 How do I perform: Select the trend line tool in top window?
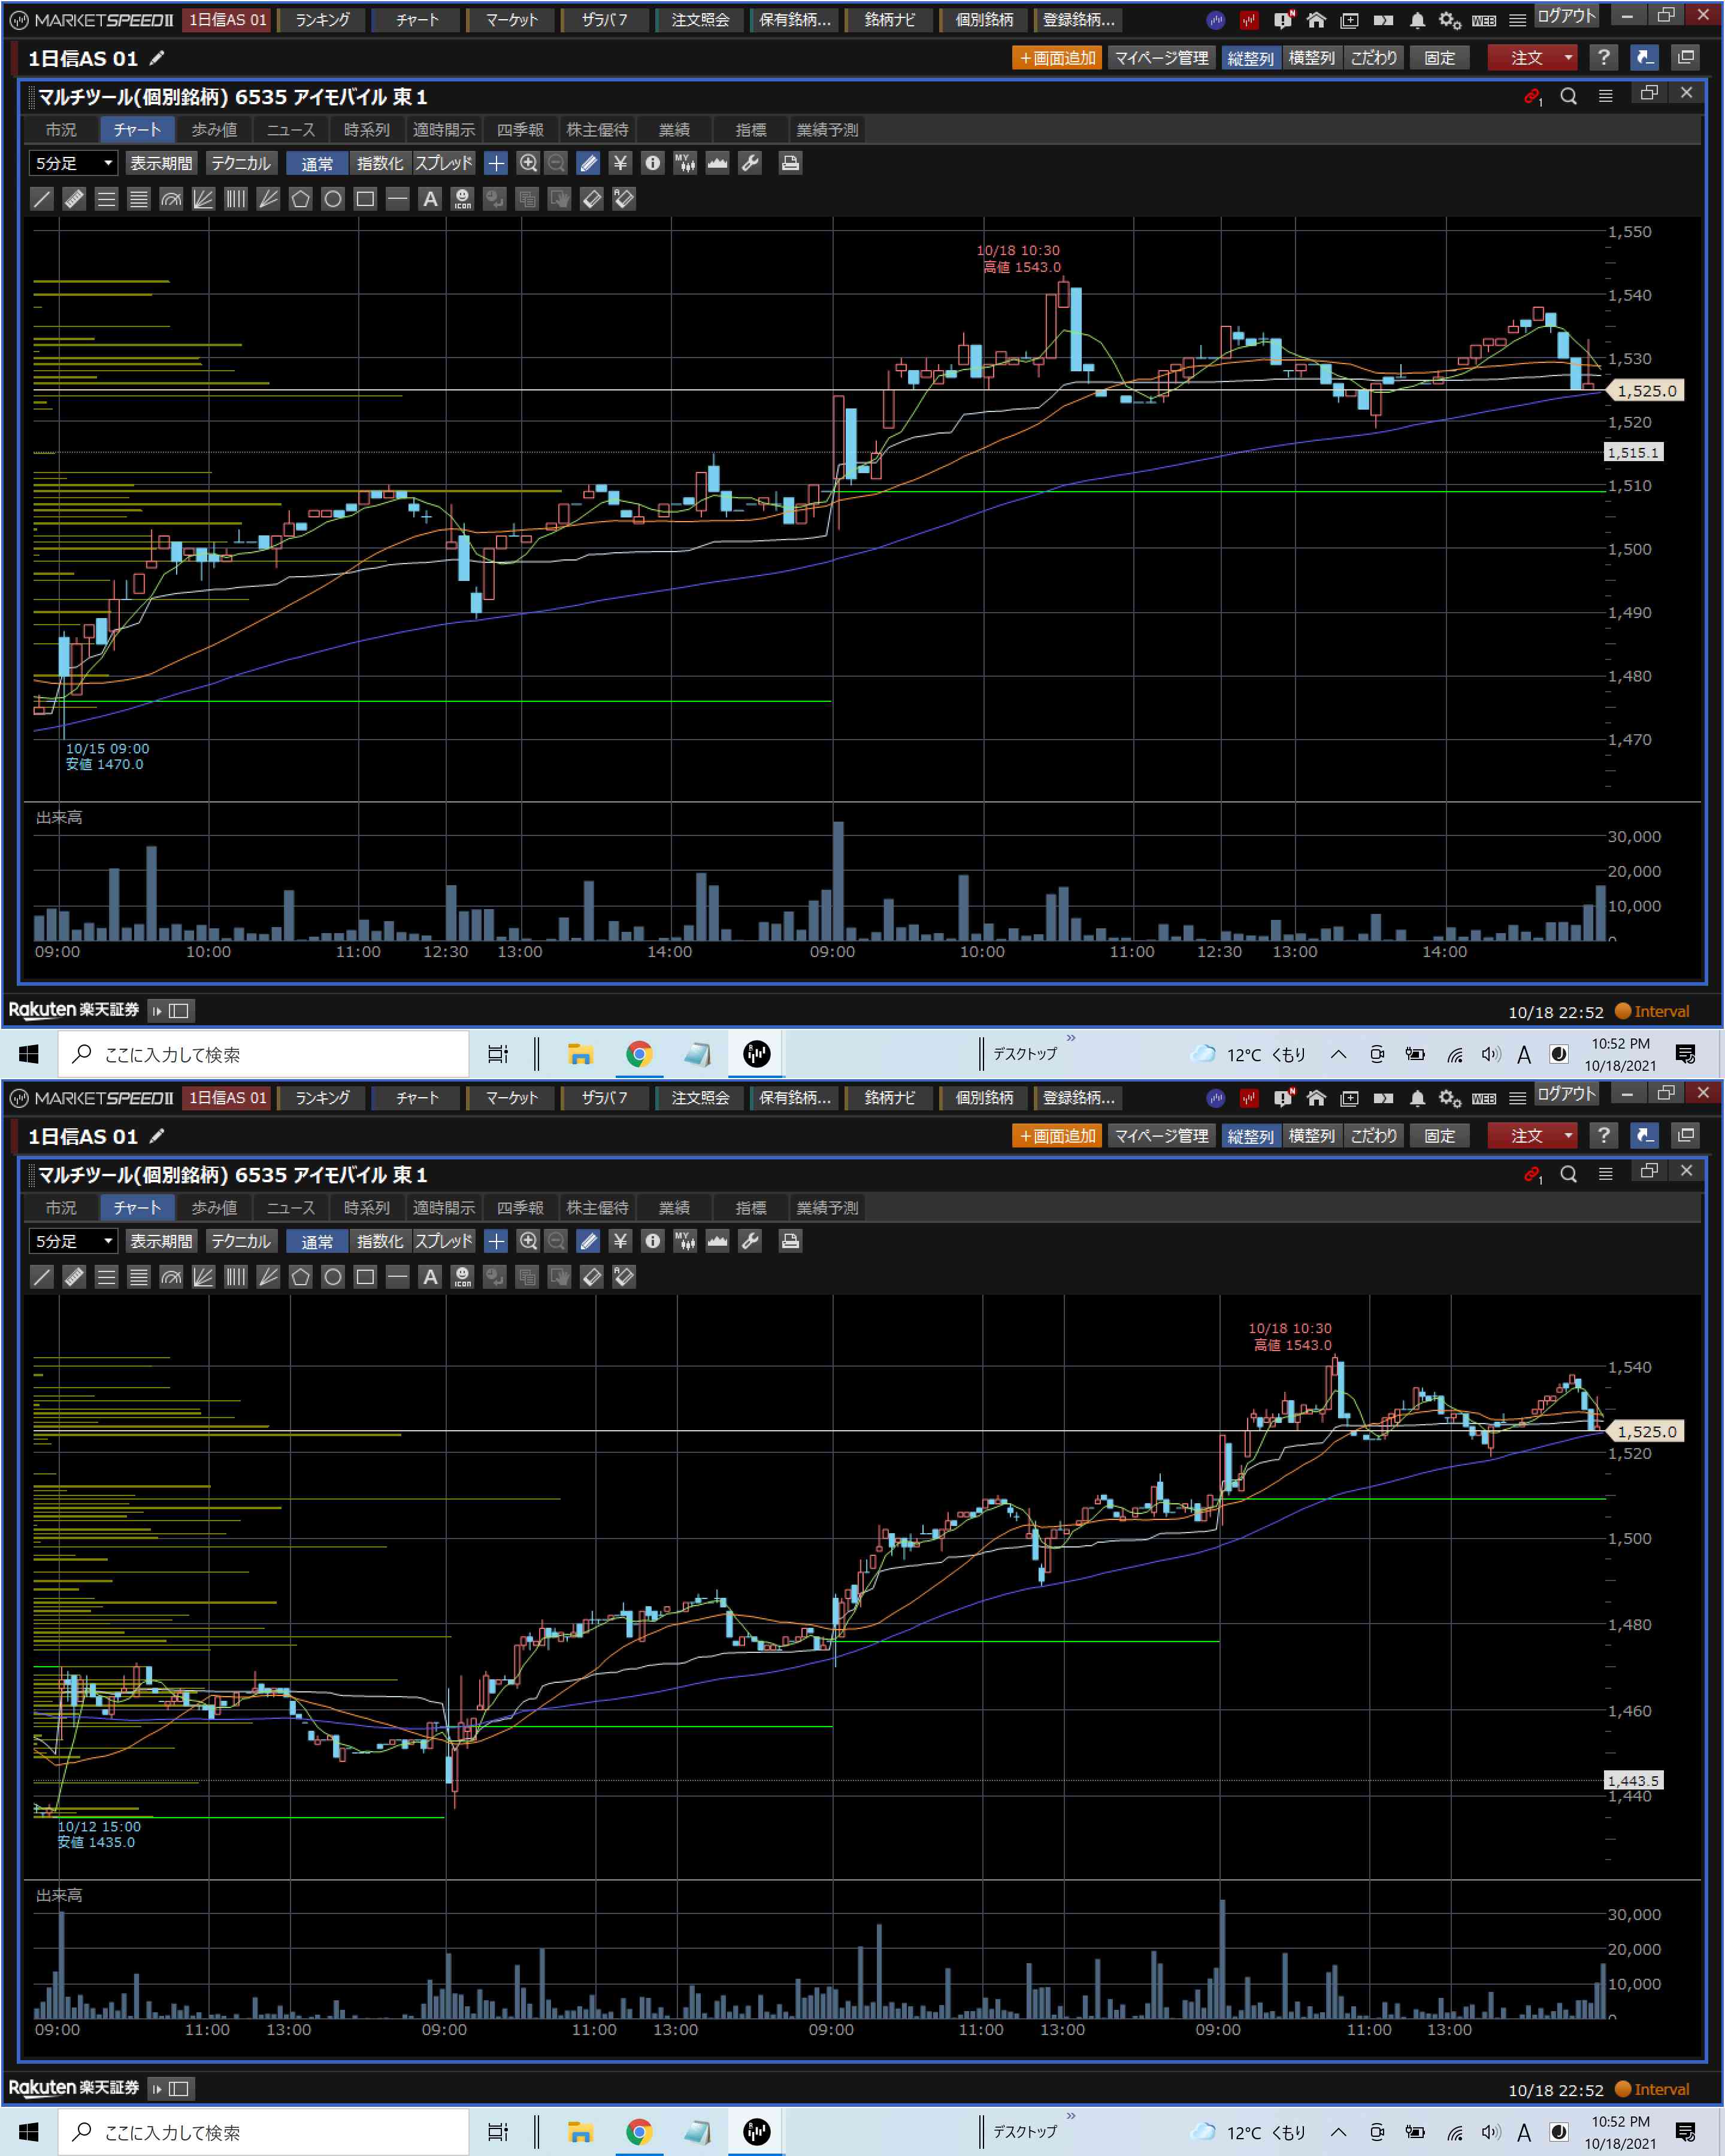42,199
